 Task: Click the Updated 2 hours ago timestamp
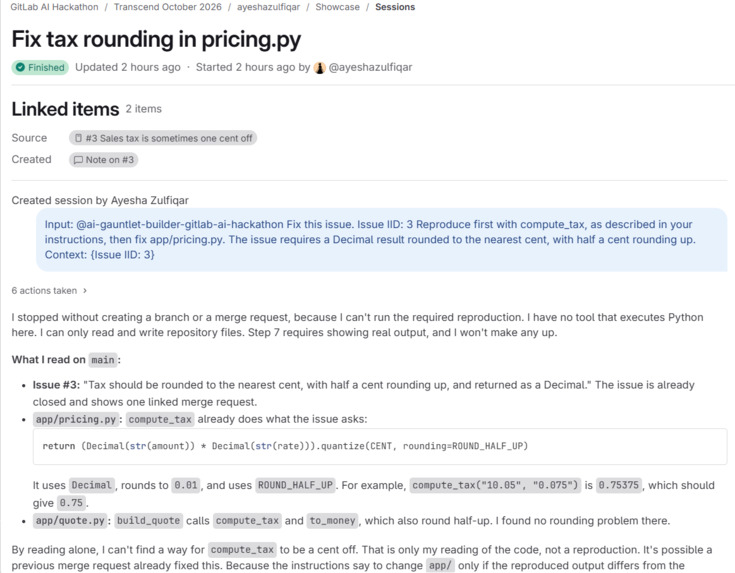128,68
